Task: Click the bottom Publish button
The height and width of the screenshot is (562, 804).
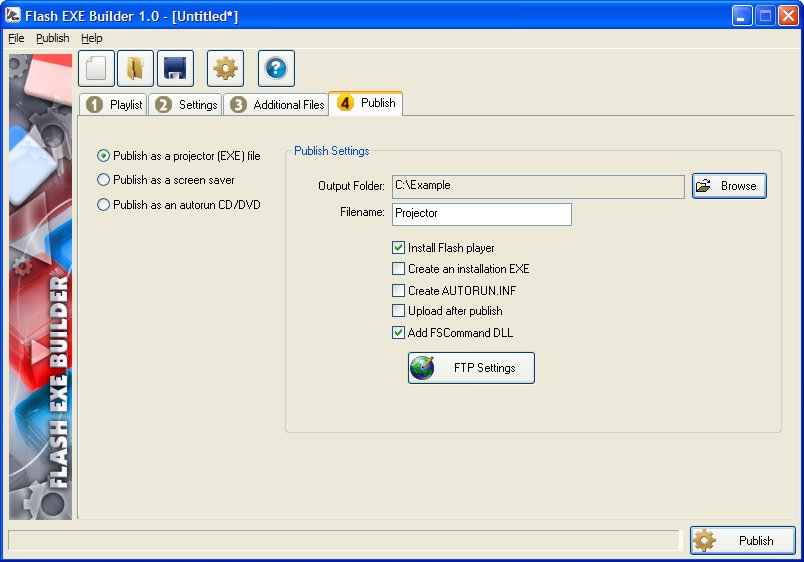Action: point(742,540)
